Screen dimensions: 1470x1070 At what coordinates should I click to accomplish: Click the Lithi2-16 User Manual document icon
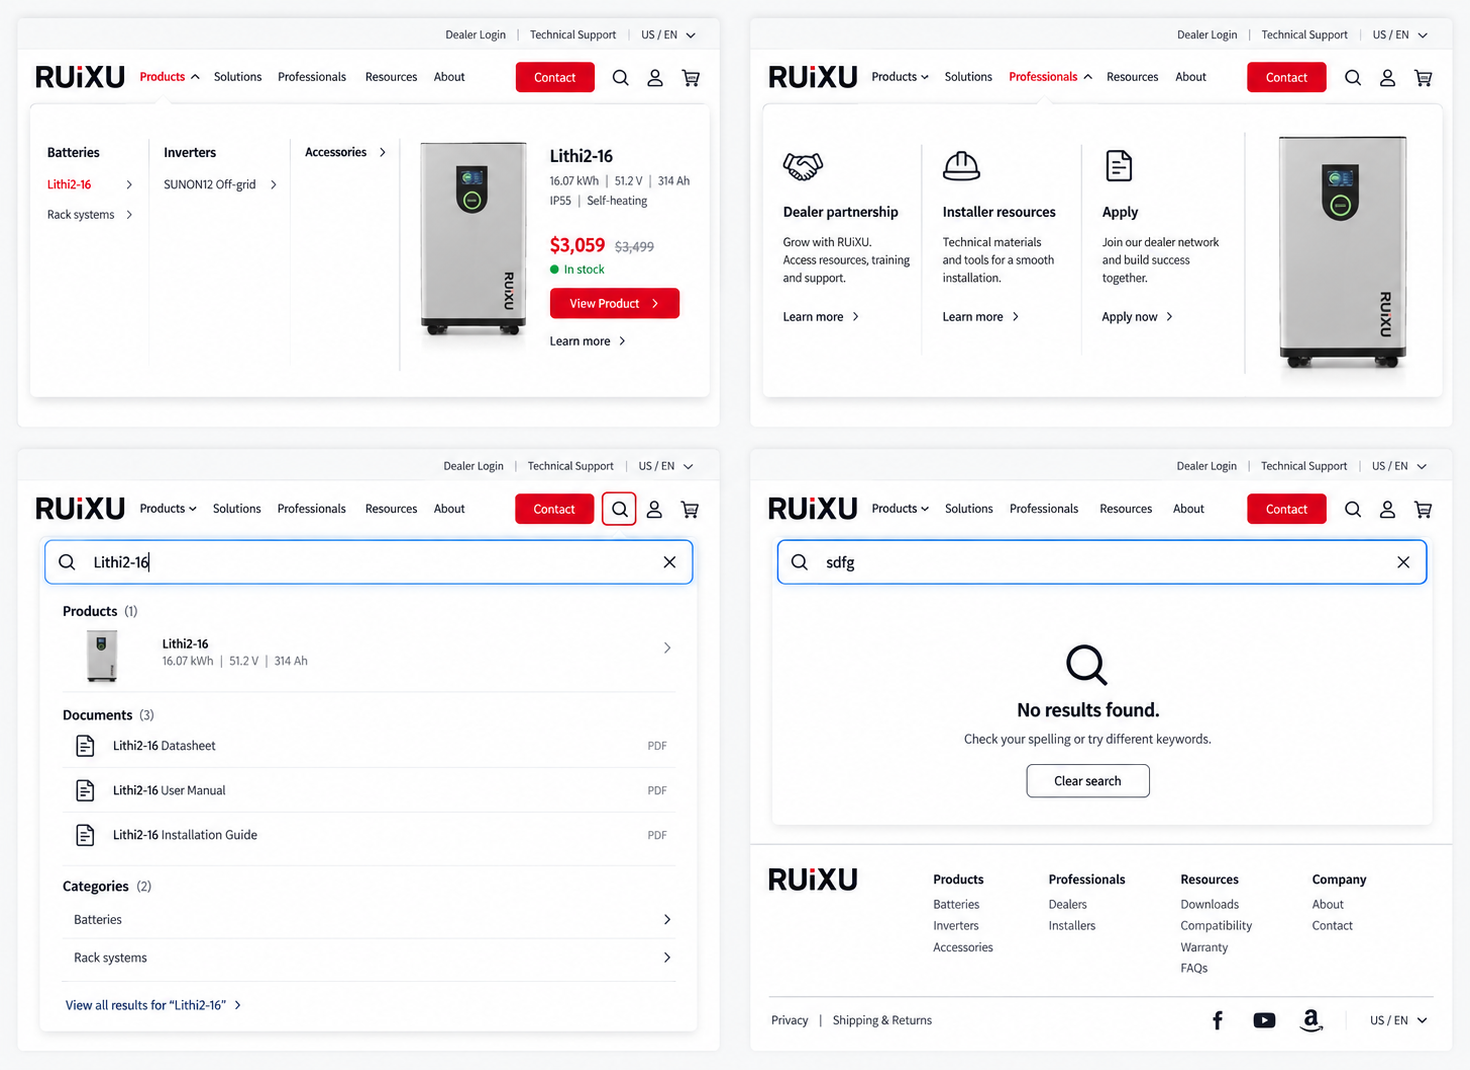click(85, 791)
